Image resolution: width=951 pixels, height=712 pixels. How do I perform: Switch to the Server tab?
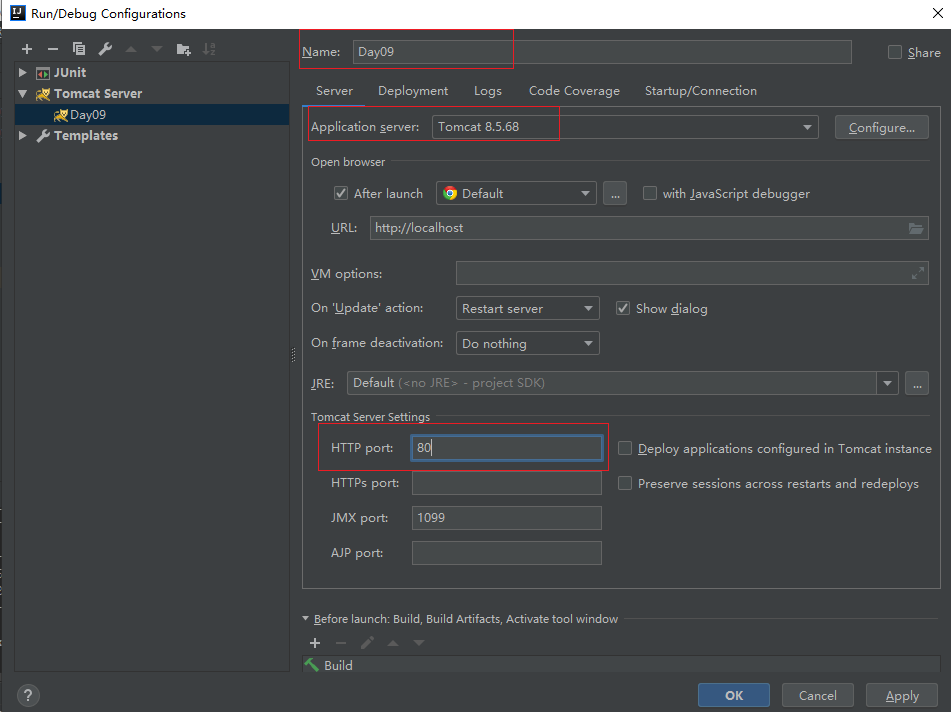pos(334,91)
